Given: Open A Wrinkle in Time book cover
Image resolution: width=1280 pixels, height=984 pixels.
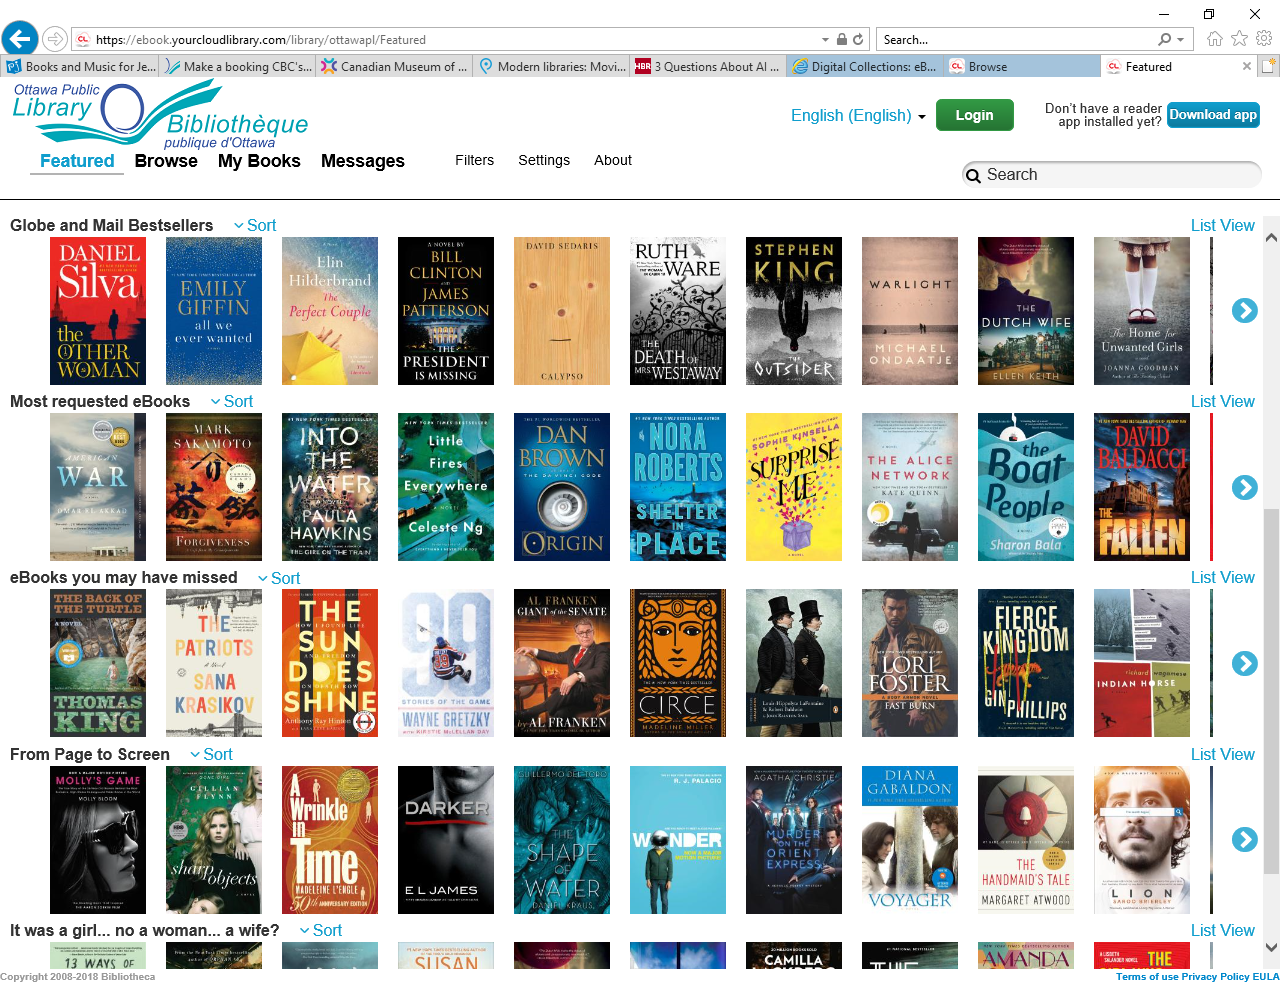Looking at the screenshot, I should [x=330, y=840].
